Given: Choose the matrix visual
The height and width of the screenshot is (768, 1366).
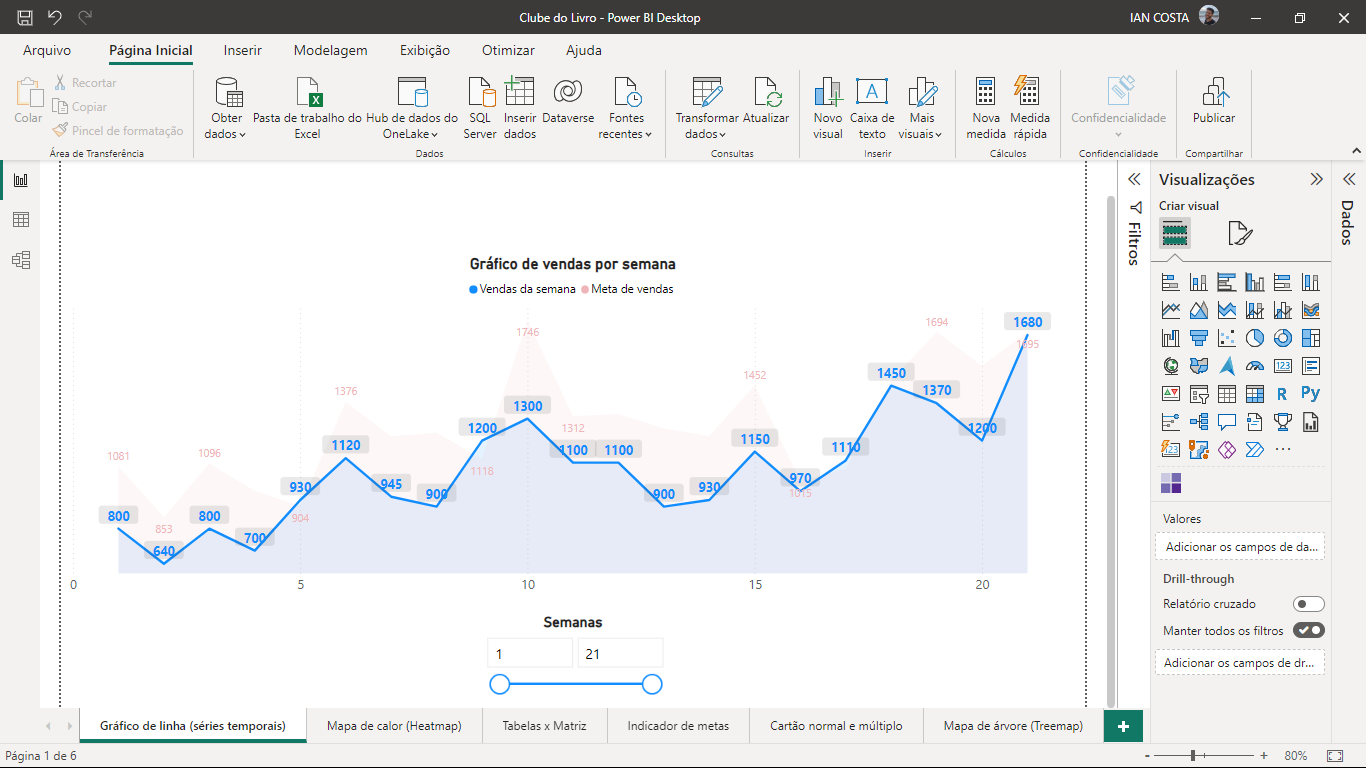Looking at the screenshot, I should (1255, 394).
